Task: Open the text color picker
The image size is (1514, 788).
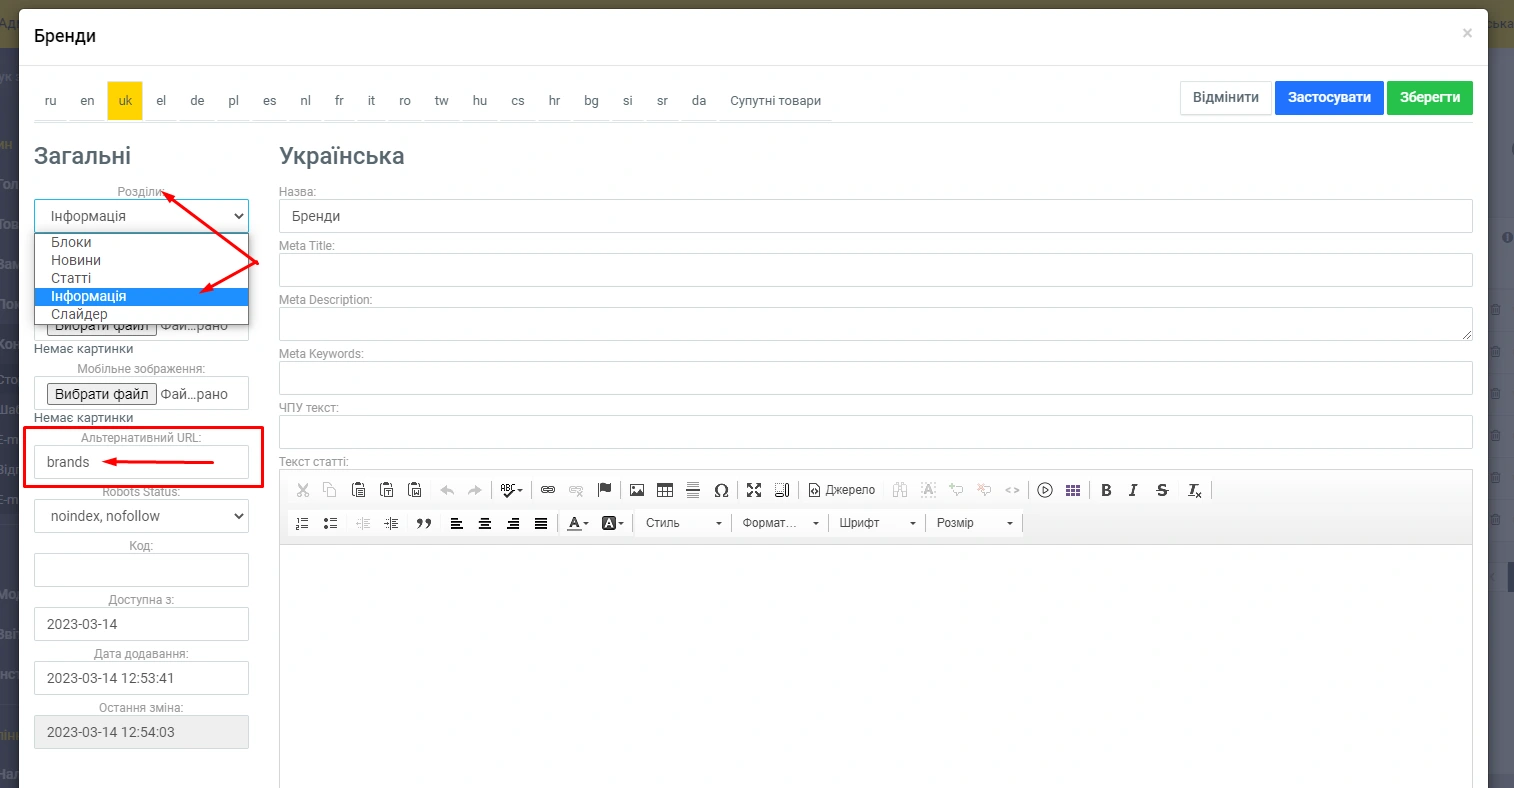Action: pyautogui.click(x=577, y=523)
